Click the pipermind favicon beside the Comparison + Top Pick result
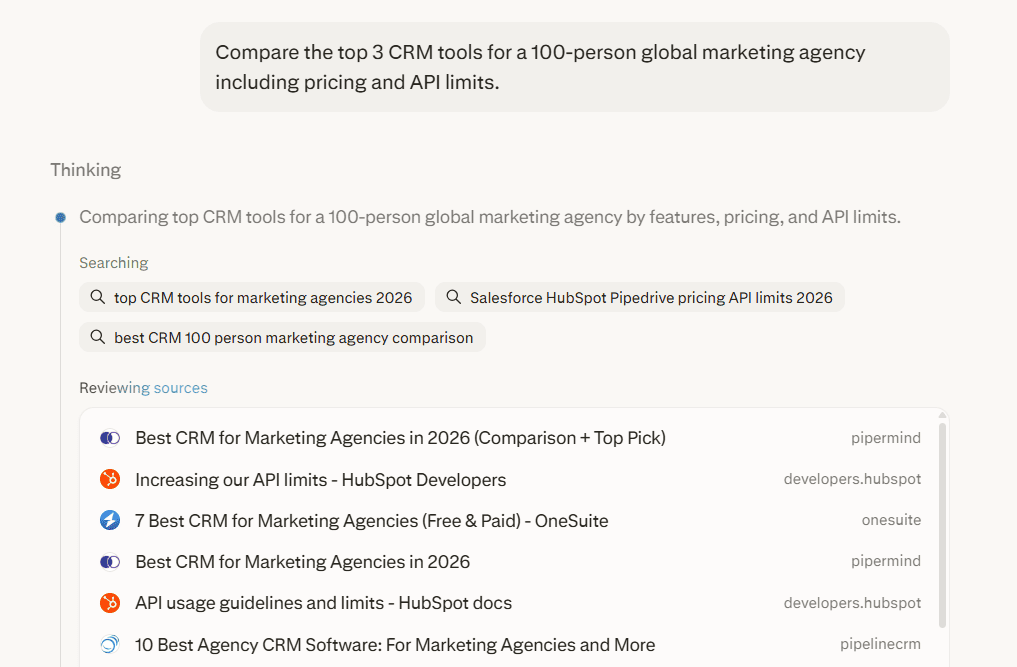 [x=110, y=438]
